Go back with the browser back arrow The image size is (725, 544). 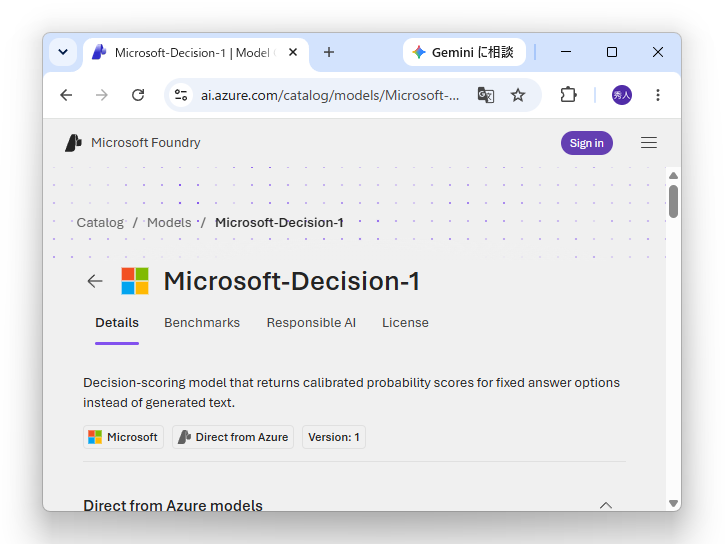point(67,95)
